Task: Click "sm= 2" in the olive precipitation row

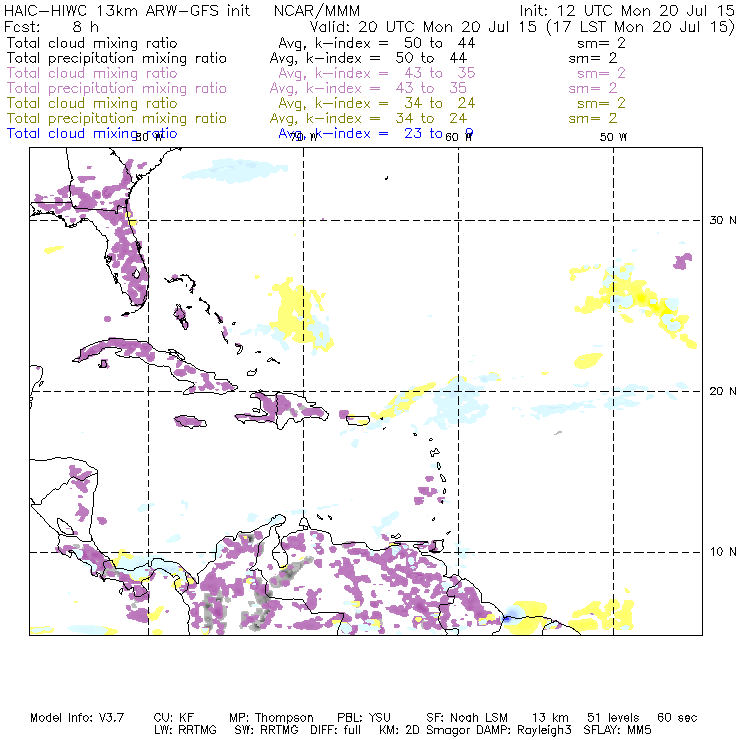Action: (593, 118)
